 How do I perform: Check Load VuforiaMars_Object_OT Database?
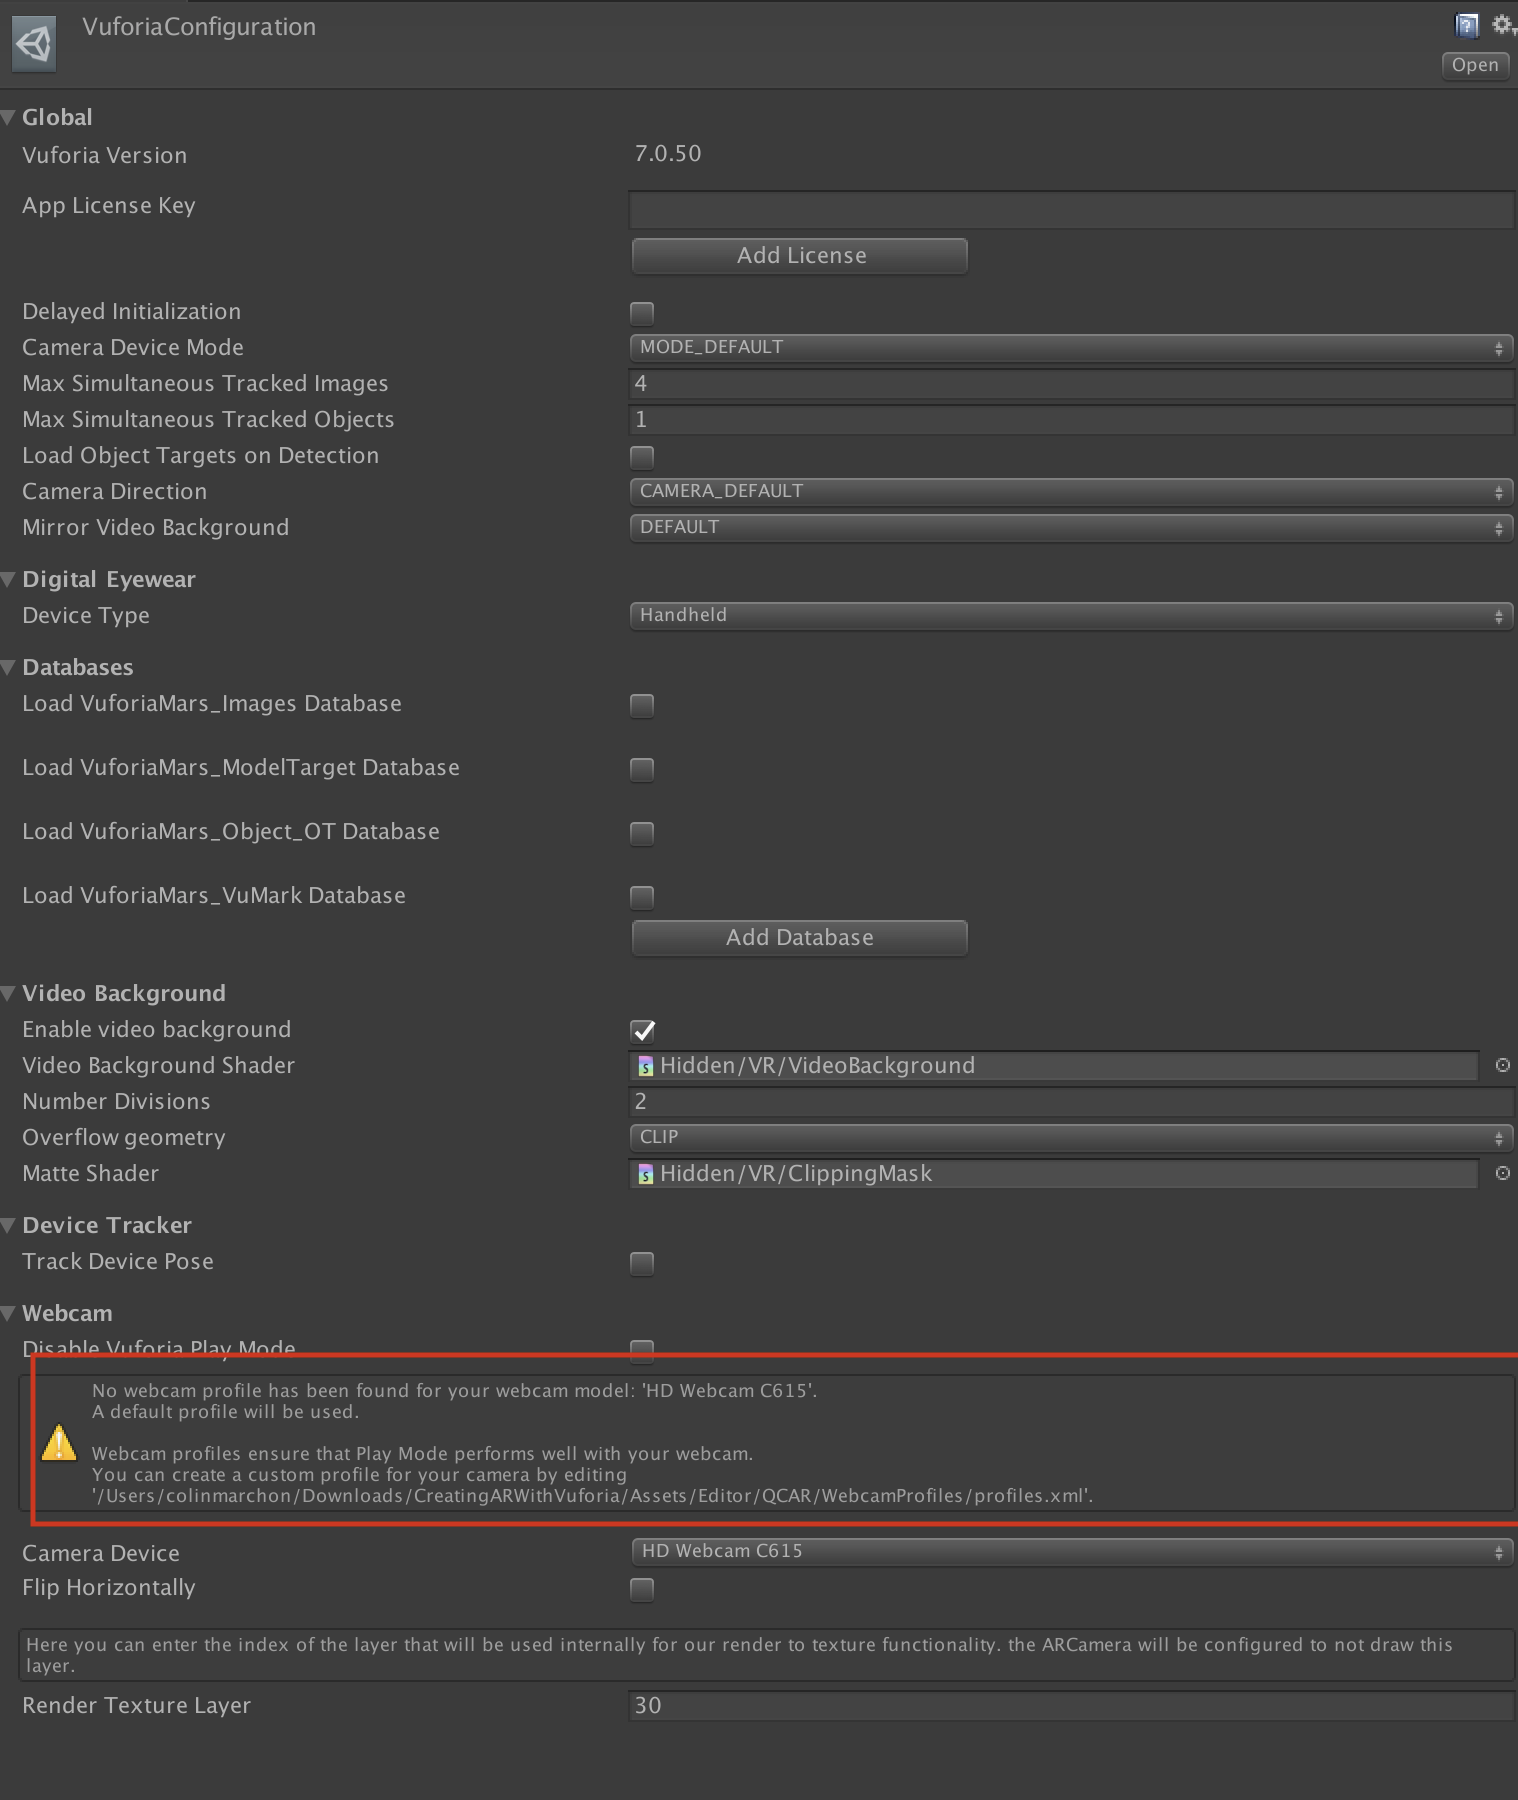point(642,833)
